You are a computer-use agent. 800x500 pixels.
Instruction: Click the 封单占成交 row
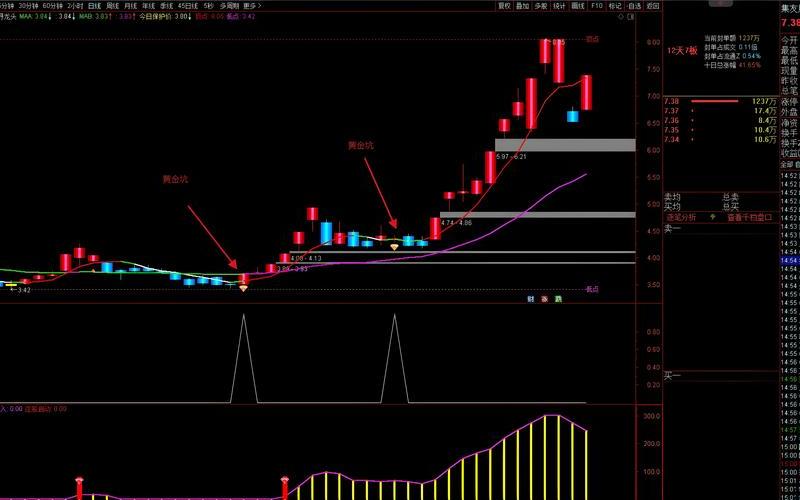click(x=730, y=47)
